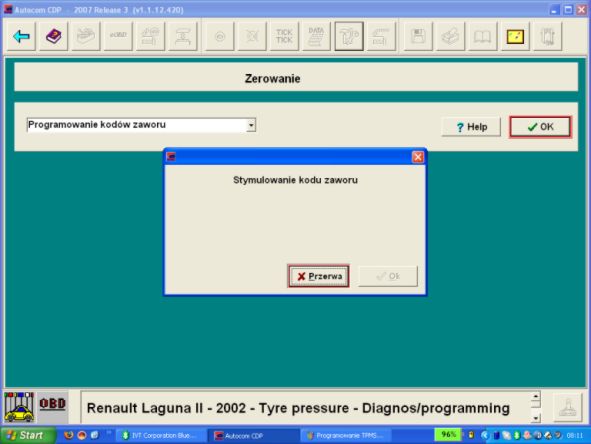The width and height of the screenshot is (591, 444).
Task: Open the purple help book icon
Action: tap(54, 37)
